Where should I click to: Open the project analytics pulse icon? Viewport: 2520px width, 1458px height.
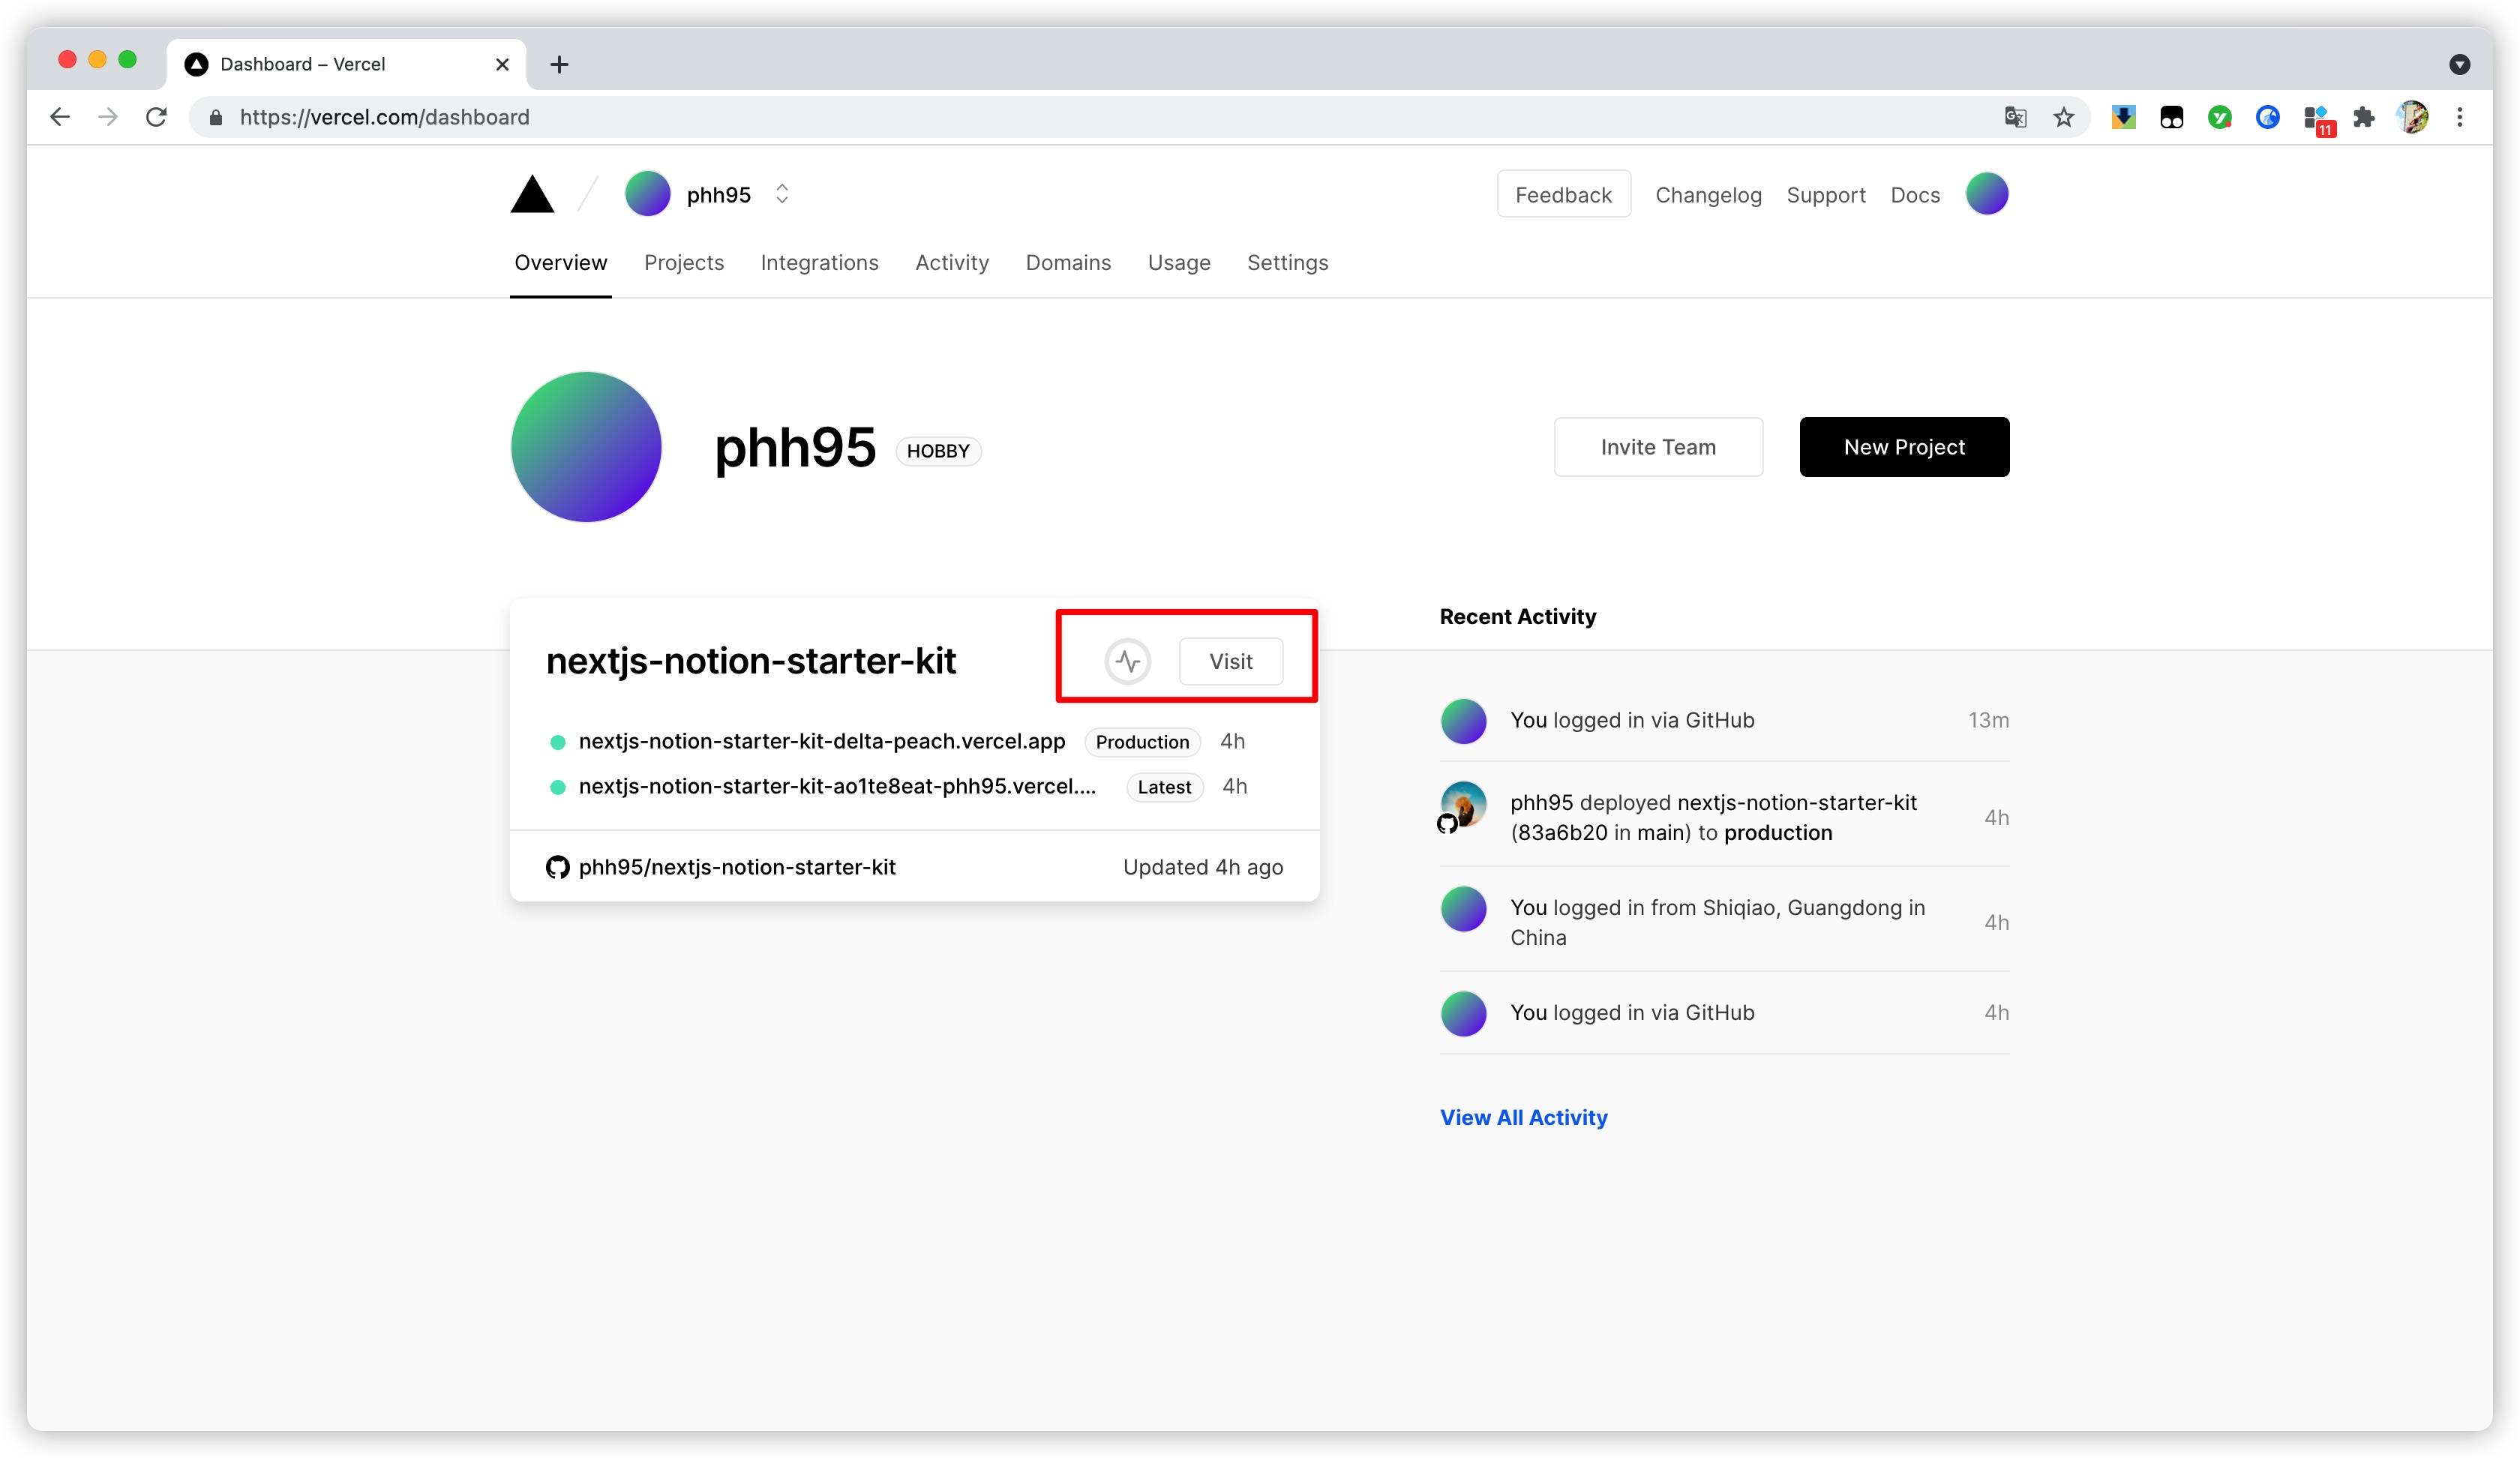tap(1127, 661)
